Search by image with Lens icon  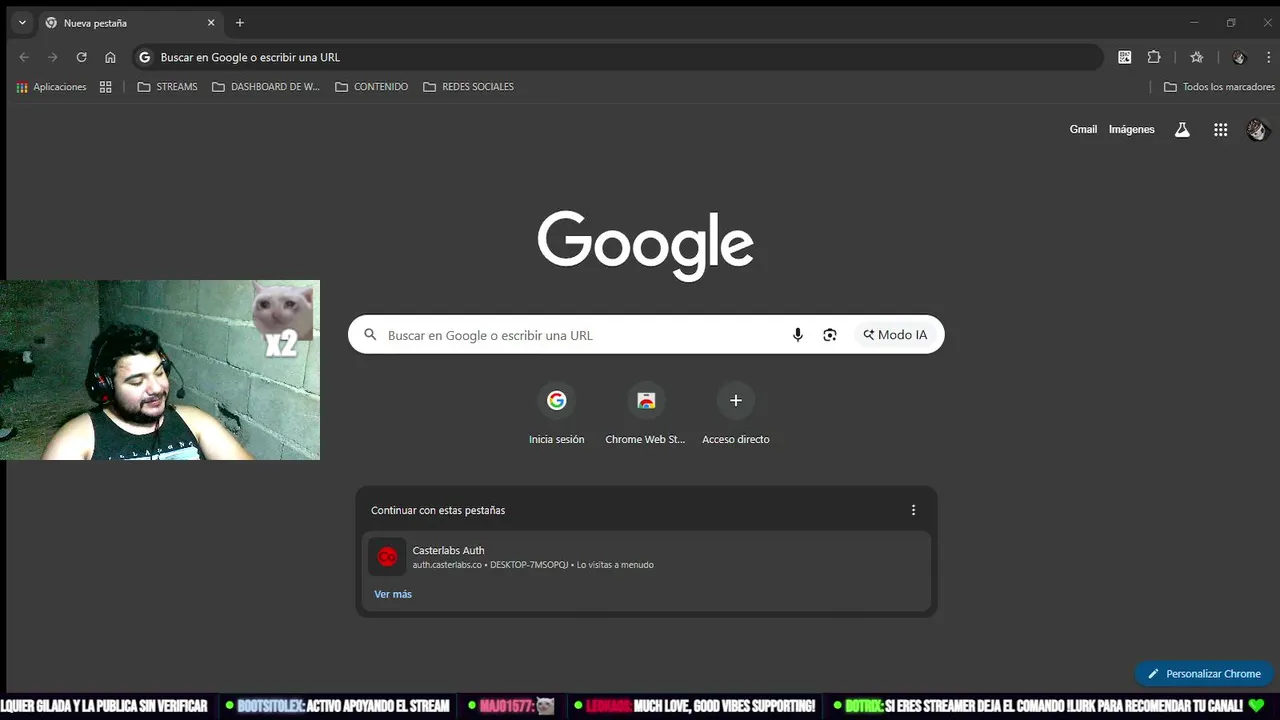tap(830, 335)
